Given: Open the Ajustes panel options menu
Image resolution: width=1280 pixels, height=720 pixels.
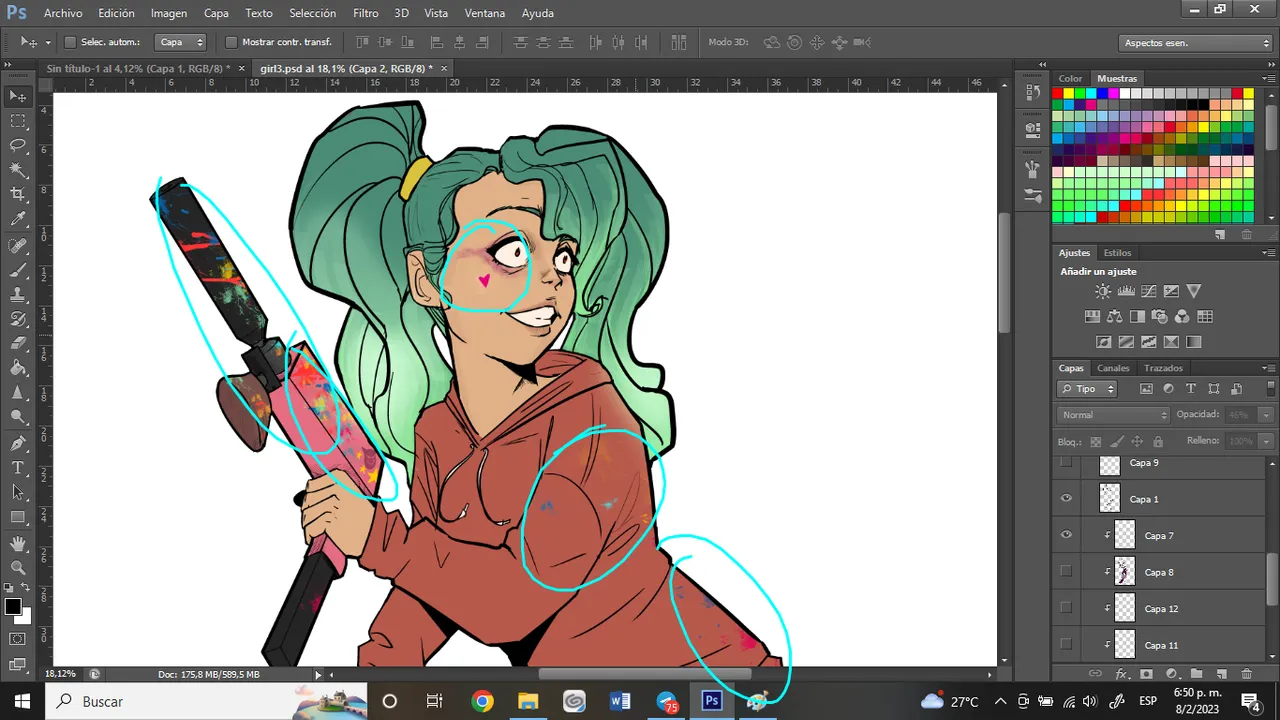Looking at the screenshot, I should [1269, 253].
